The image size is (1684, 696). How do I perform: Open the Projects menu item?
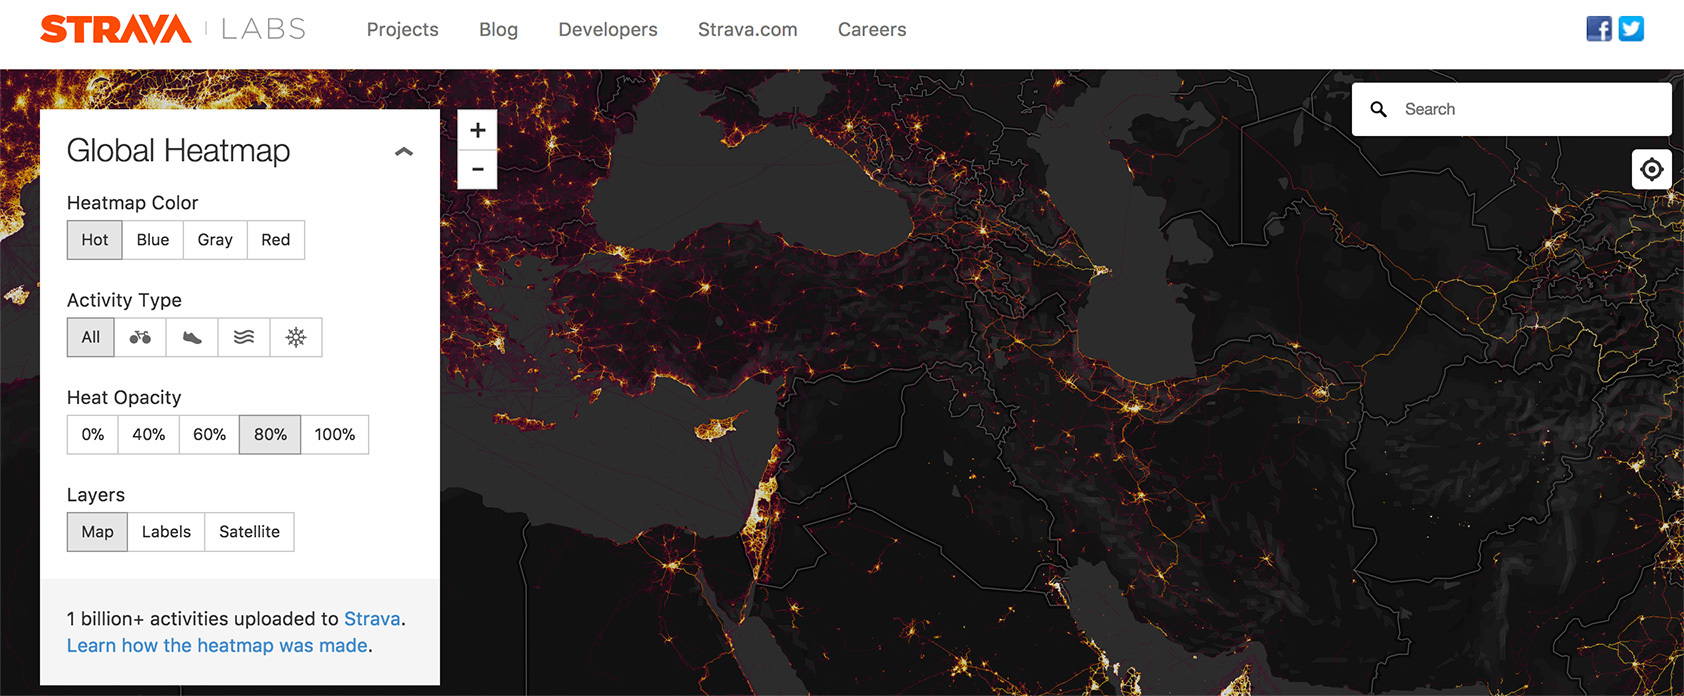(x=403, y=30)
